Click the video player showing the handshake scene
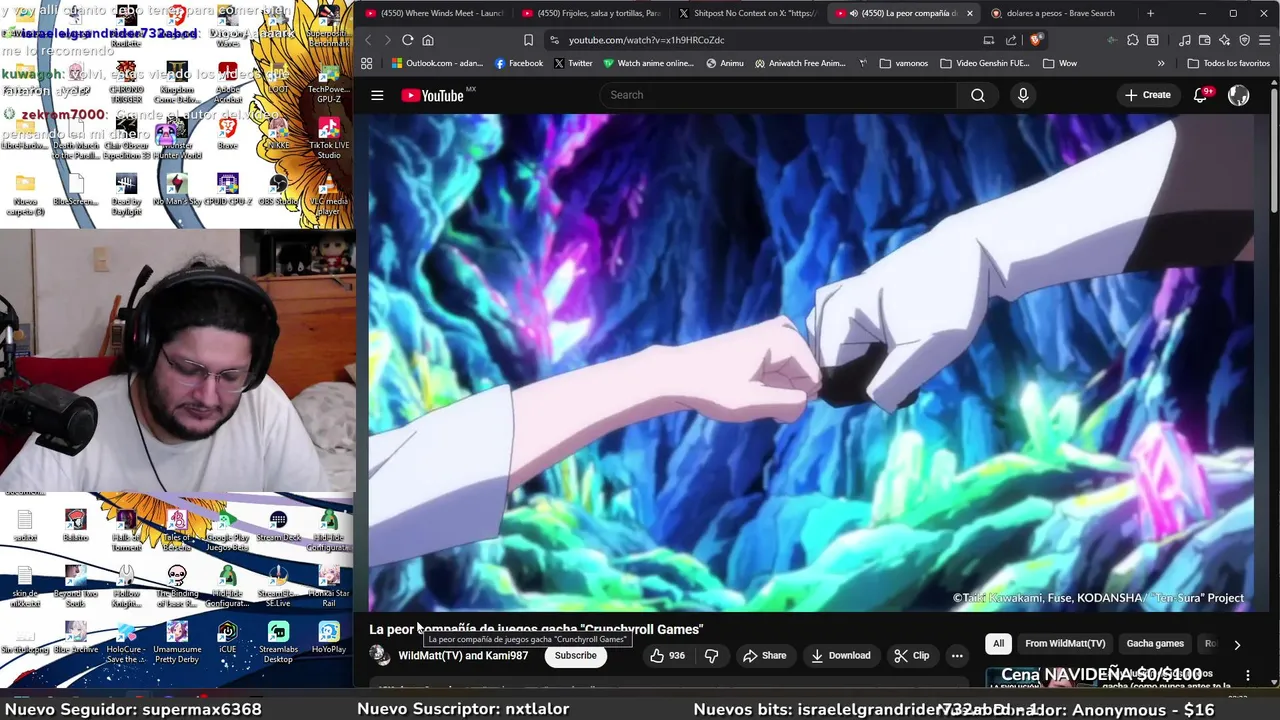Image resolution: width=1280 pixels, height=720 pixels. coord(811,362)
